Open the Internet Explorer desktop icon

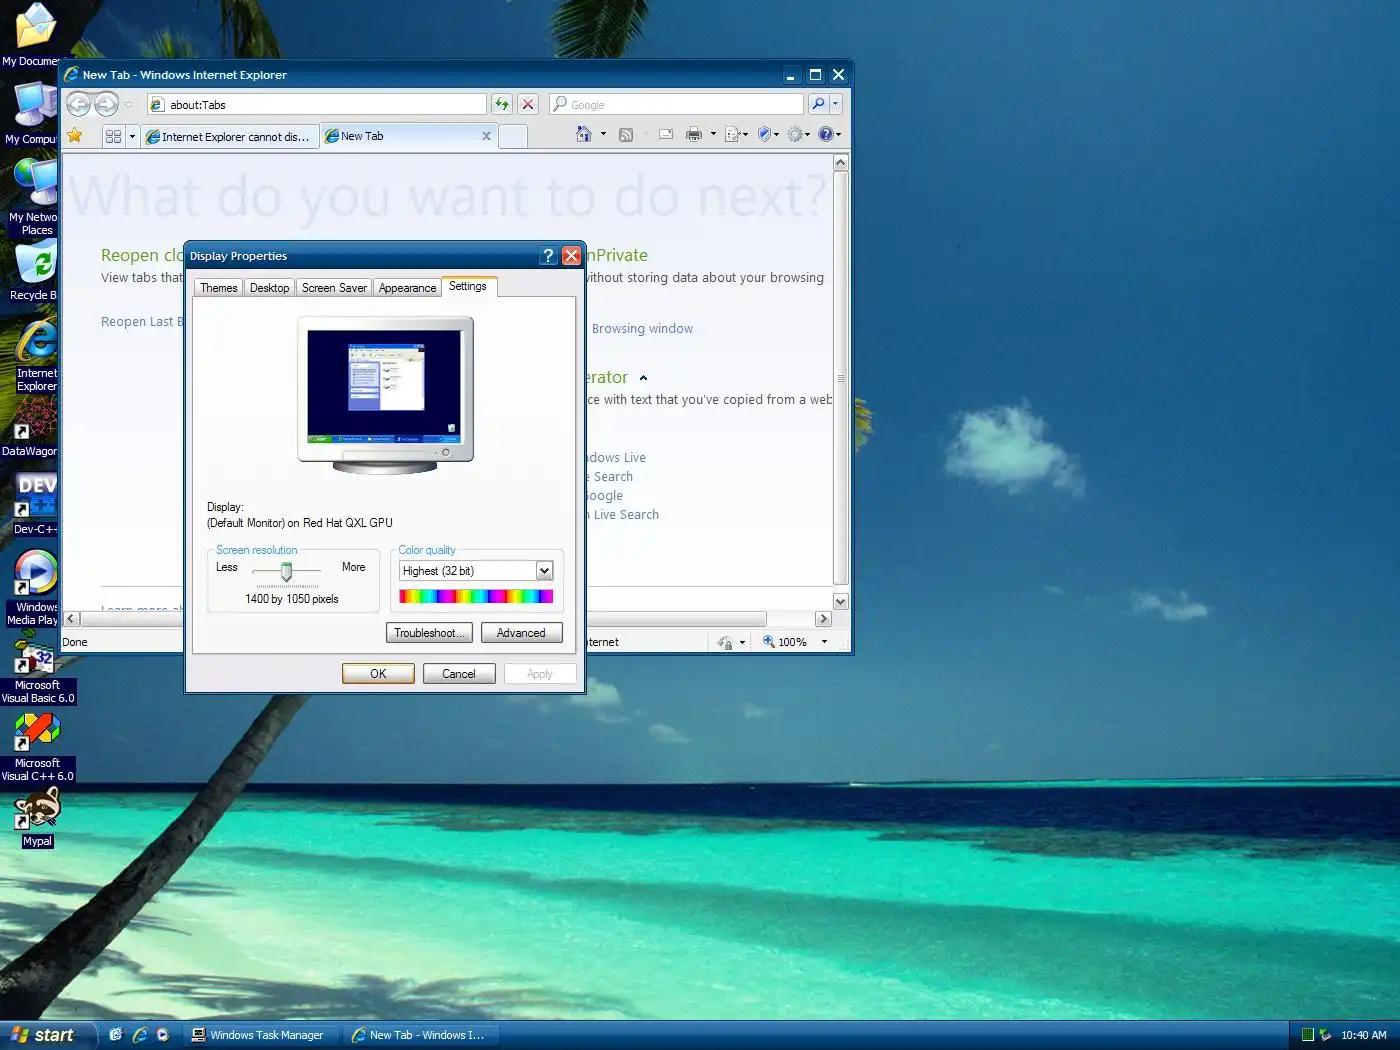click(x=37, y=355)
